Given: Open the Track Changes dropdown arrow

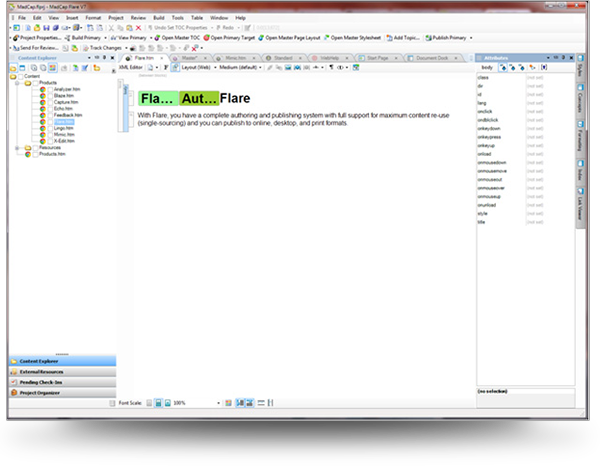Looking at the screenshot, I should (x=126, y=48).
